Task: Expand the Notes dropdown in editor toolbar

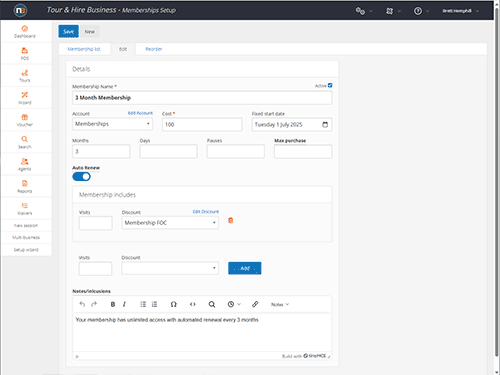Action: [280, 304]
